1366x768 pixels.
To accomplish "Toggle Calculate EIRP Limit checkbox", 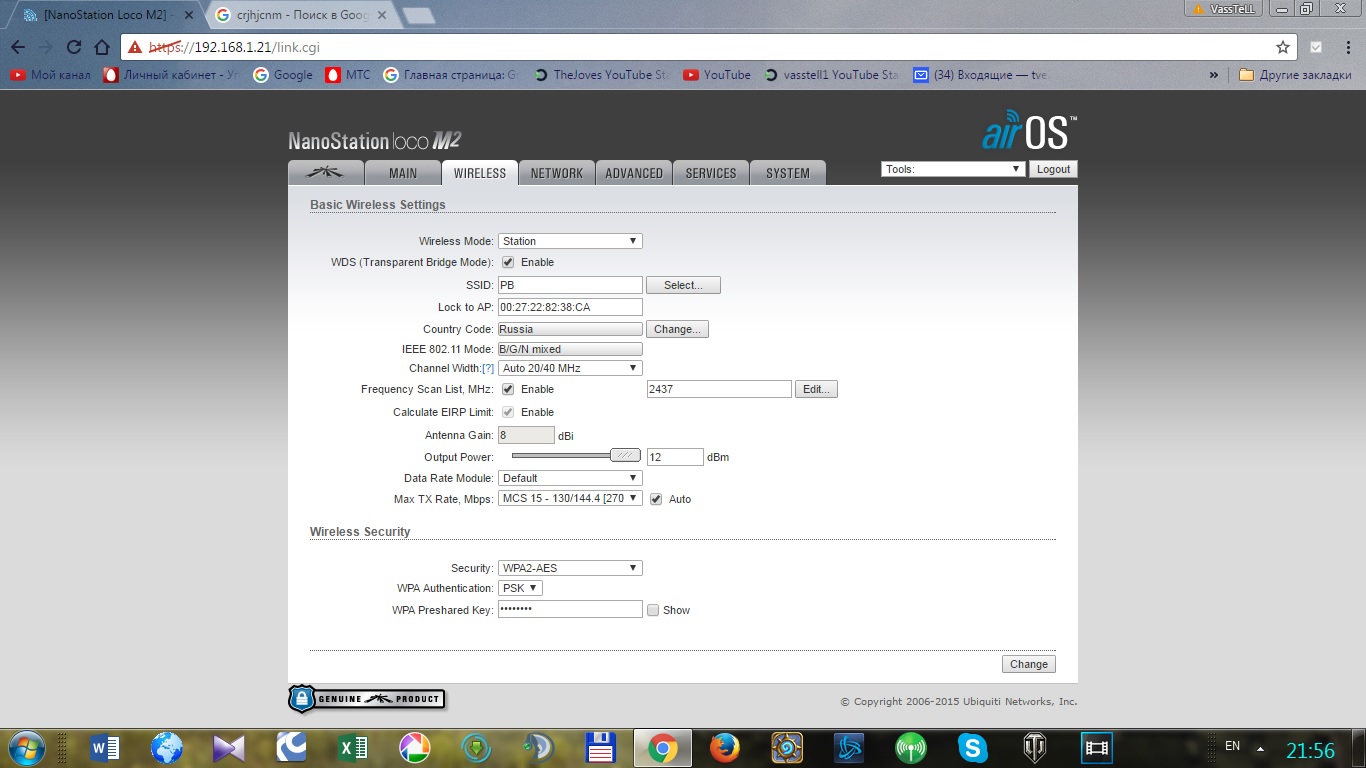I will pos(508,412).
